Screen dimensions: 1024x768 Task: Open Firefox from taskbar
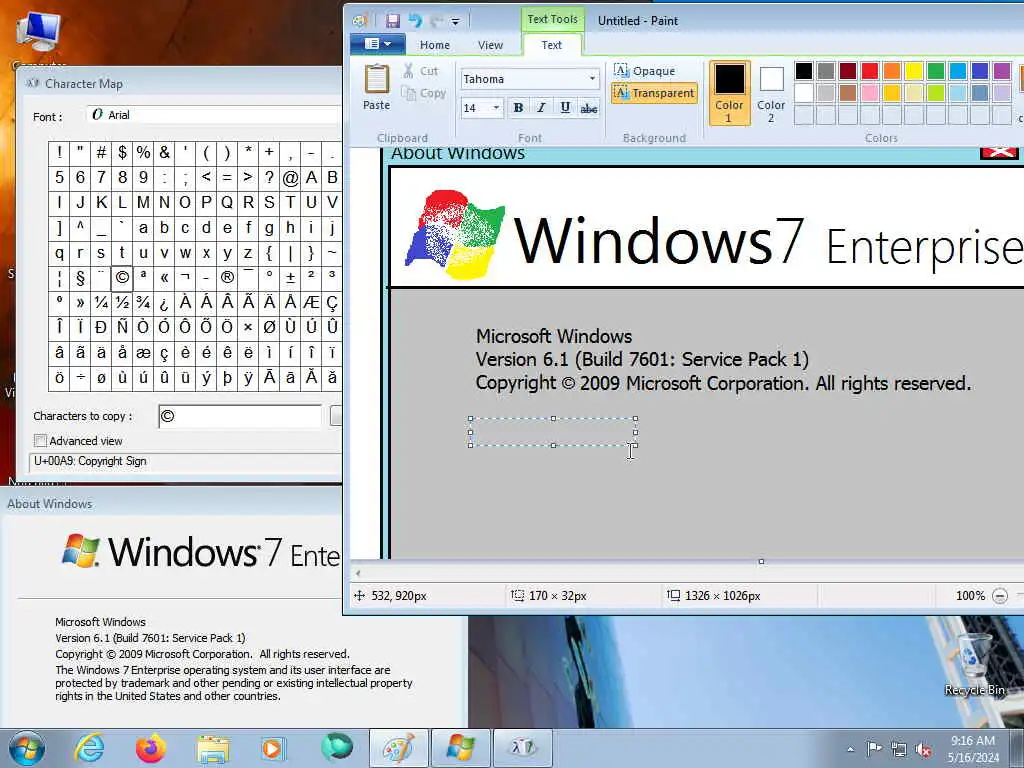(x=150, y=748)
